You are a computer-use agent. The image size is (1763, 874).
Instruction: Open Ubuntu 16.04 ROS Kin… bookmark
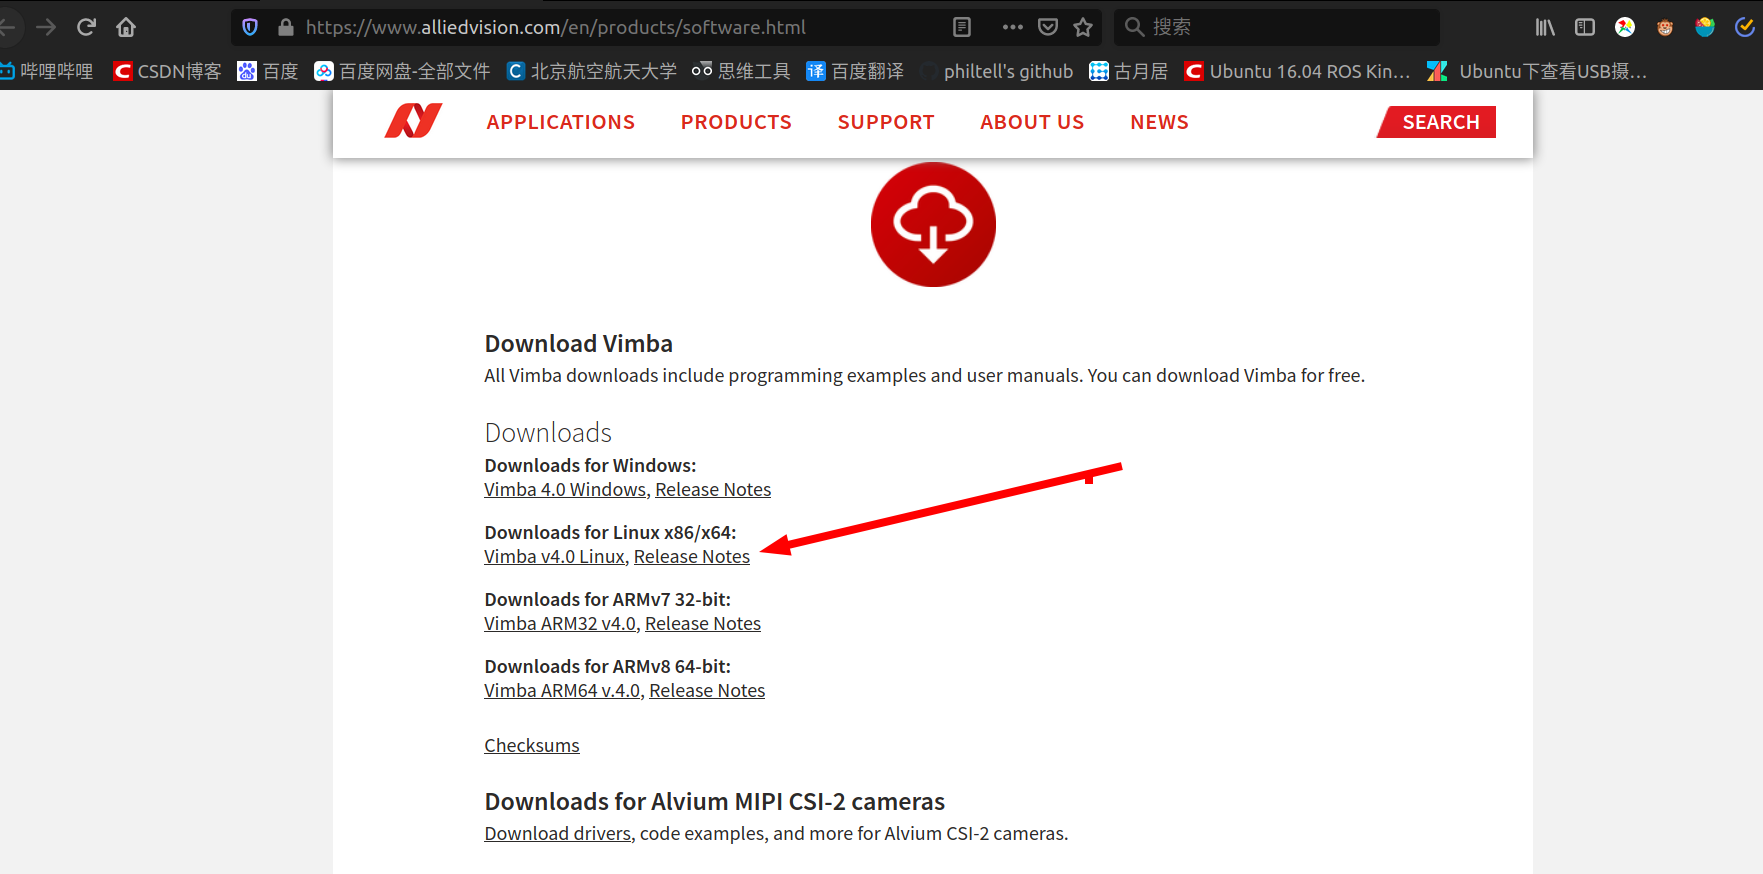point(1297,71)
